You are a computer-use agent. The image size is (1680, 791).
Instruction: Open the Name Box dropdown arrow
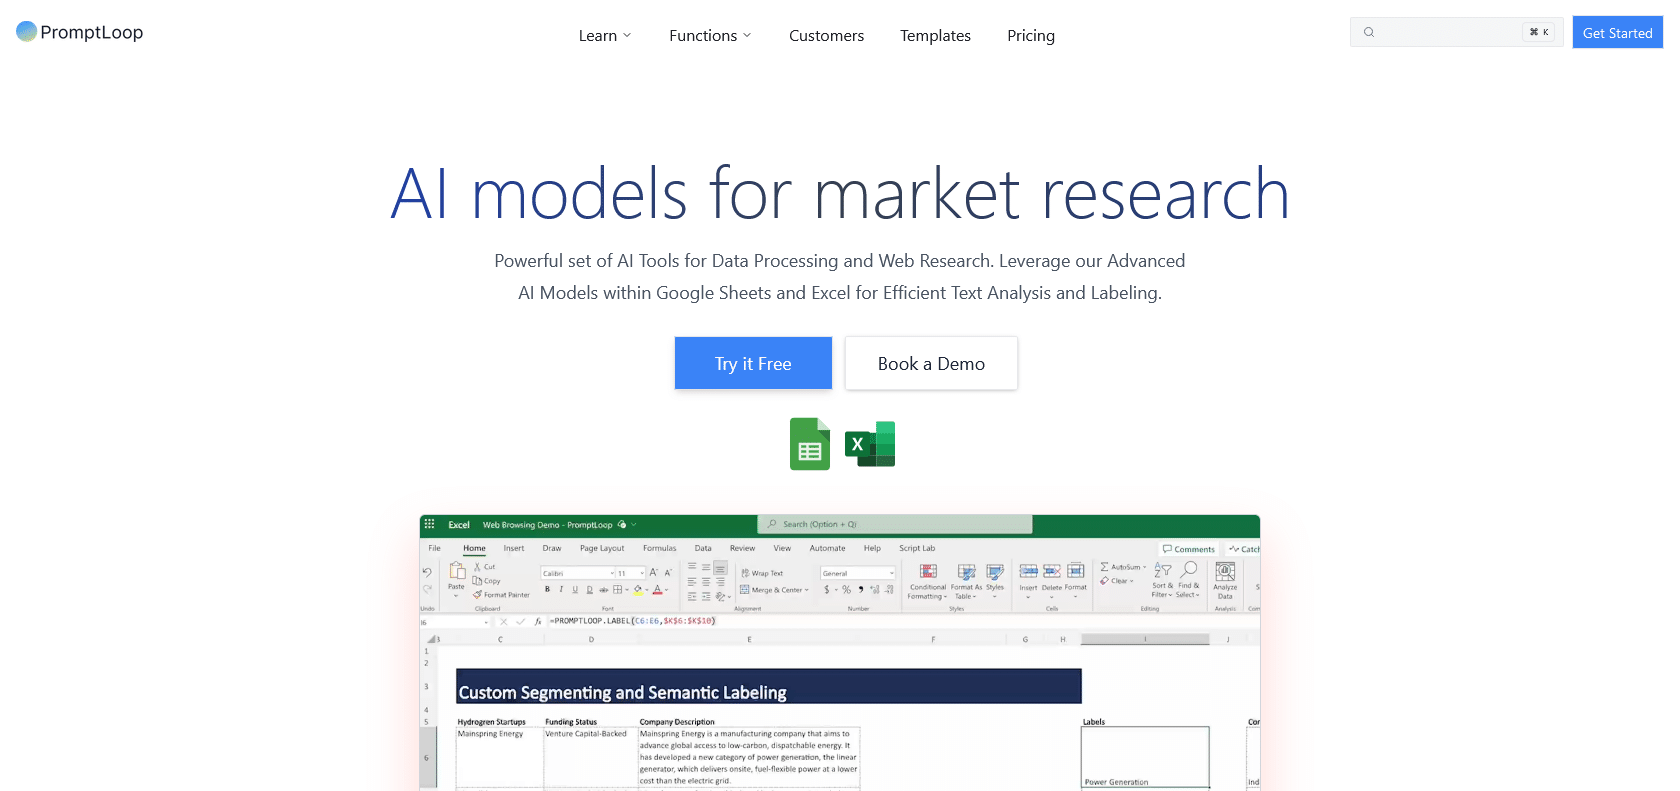coord(486,622)
